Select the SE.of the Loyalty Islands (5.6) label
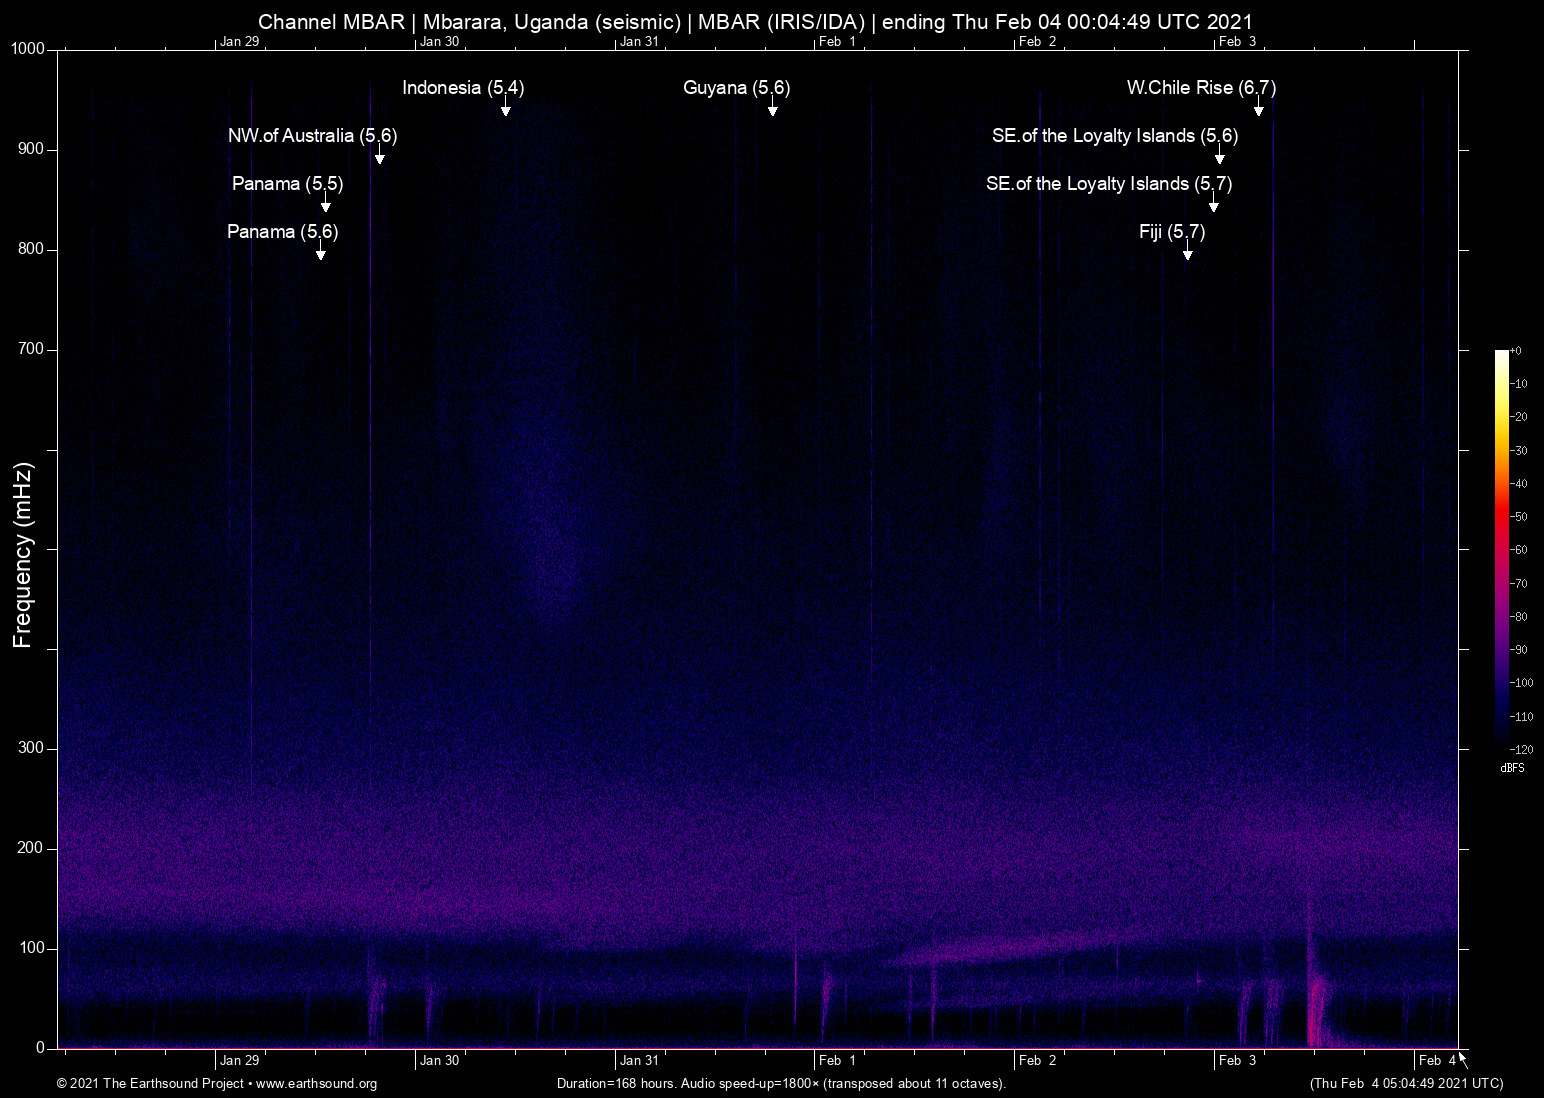Viewport: 1544px width, 1098px height. pos(1114,136)
